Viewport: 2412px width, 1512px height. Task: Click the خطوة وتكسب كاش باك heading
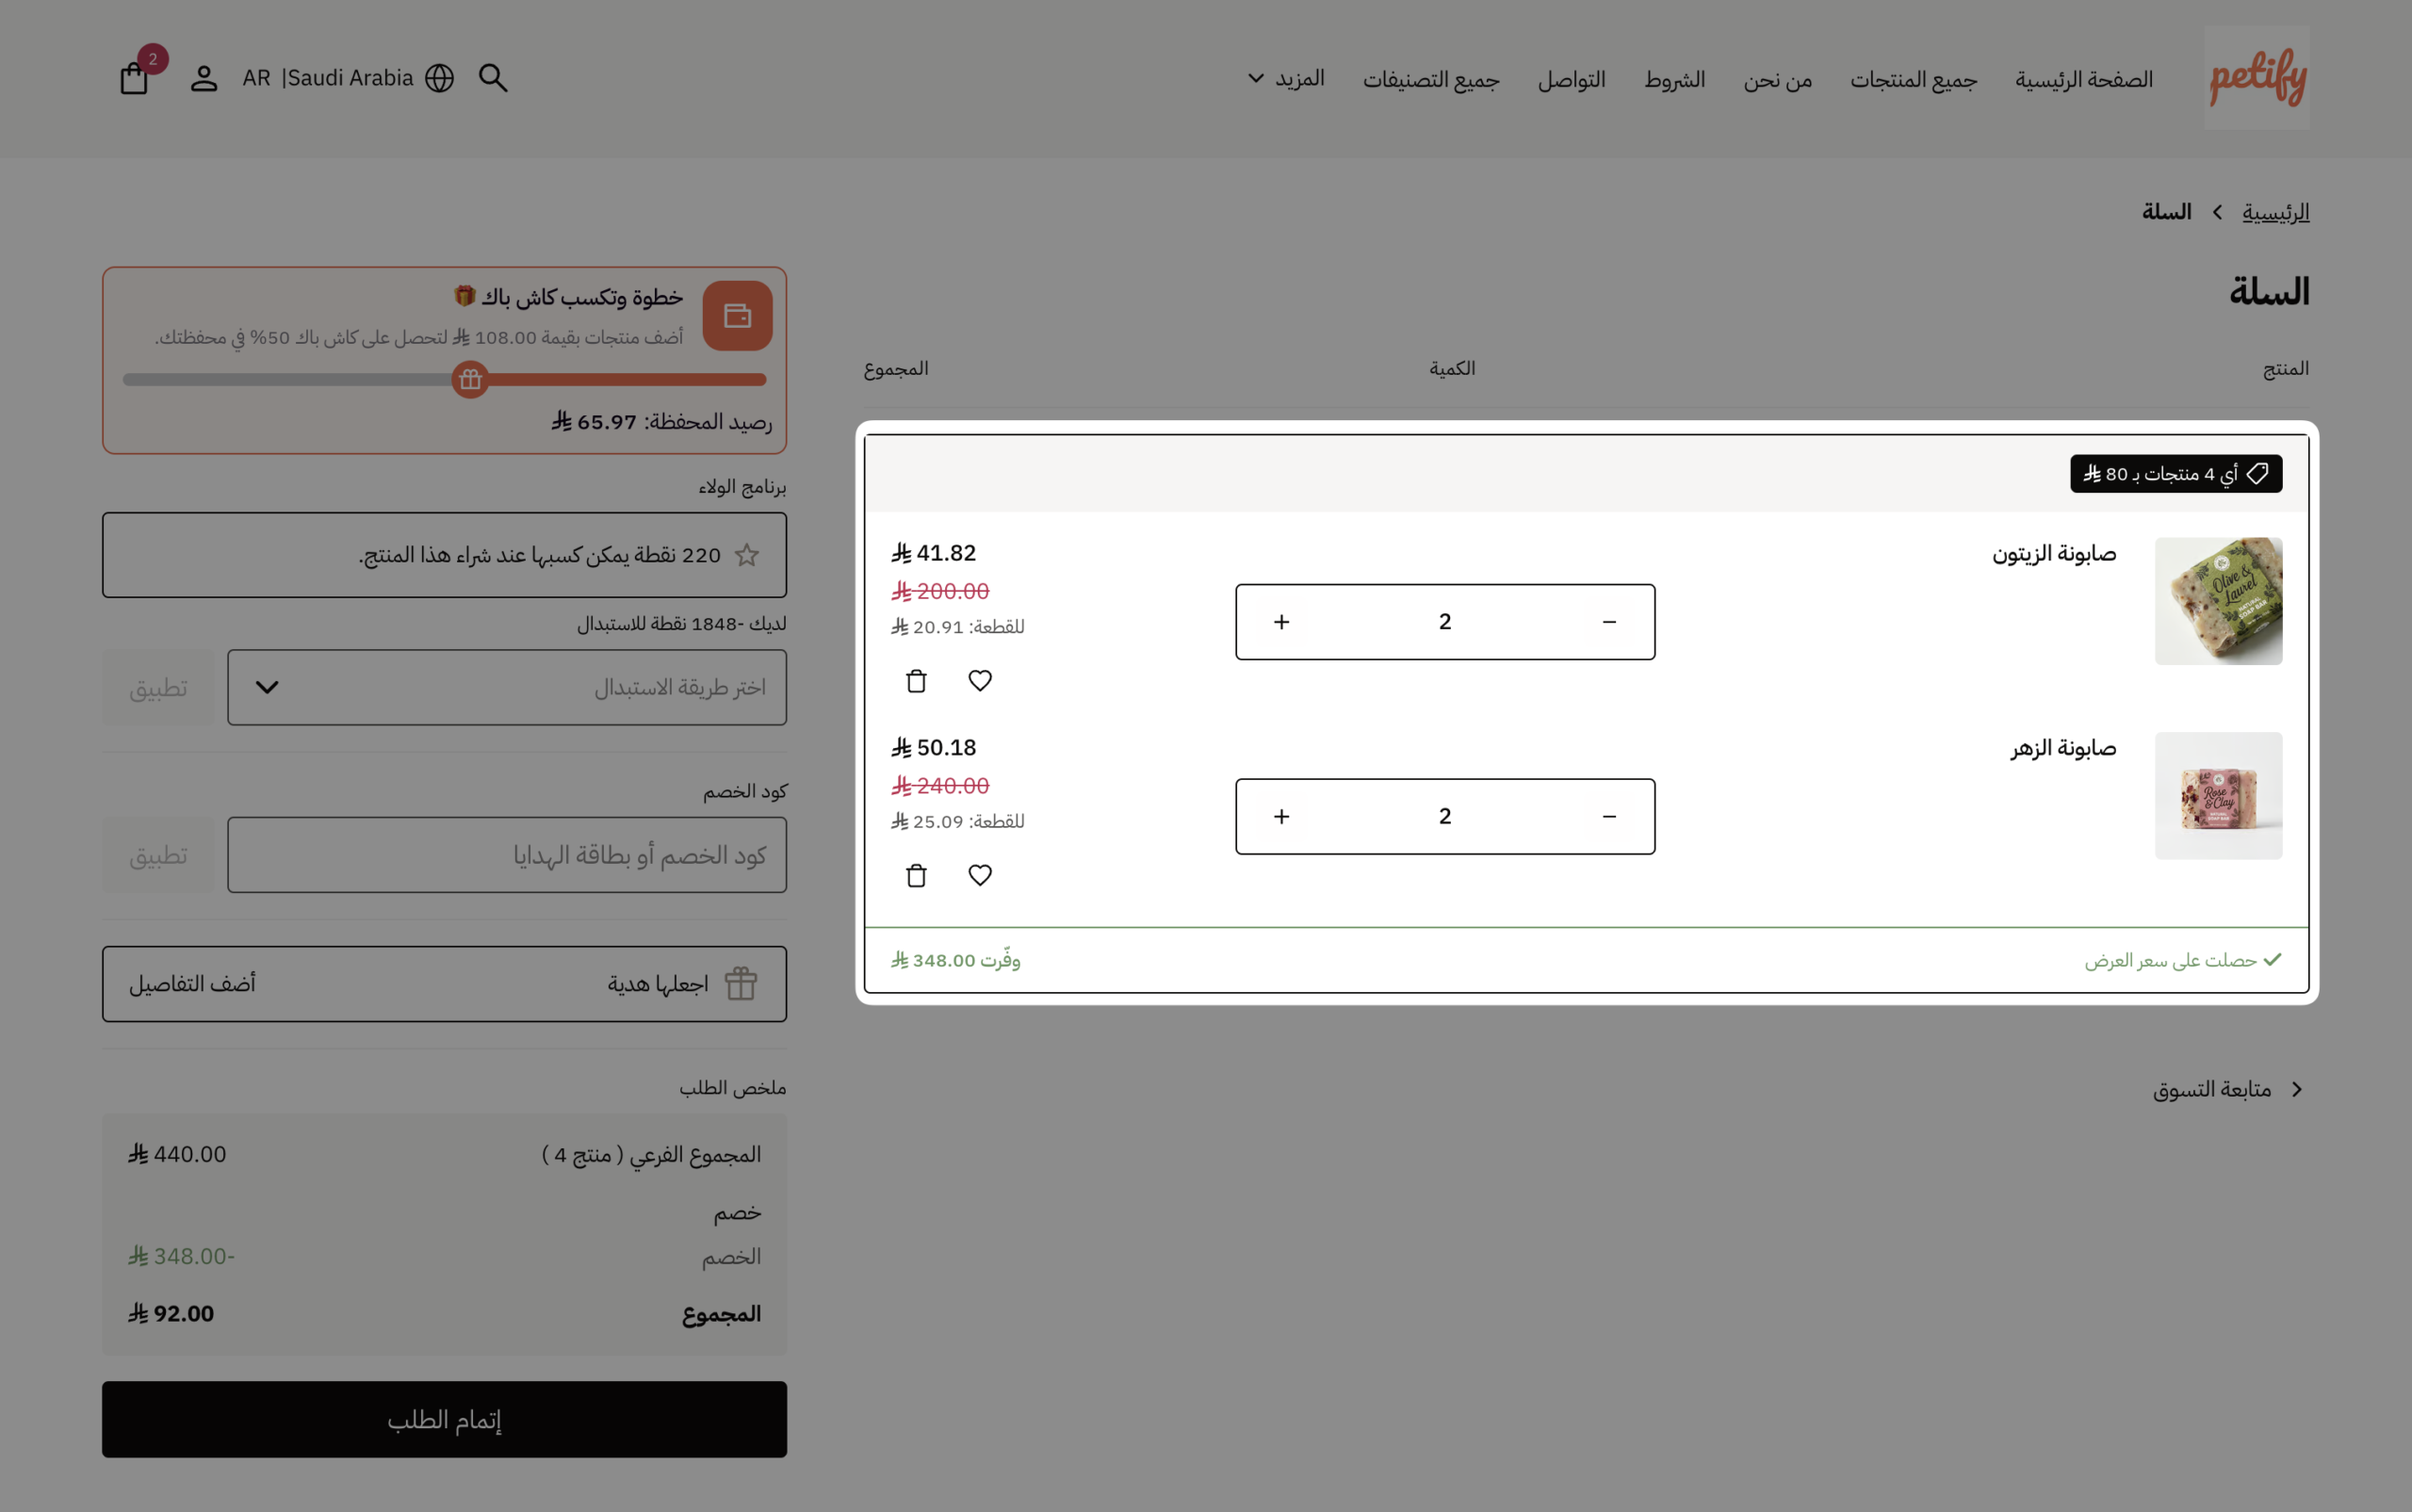coord(568,297)
